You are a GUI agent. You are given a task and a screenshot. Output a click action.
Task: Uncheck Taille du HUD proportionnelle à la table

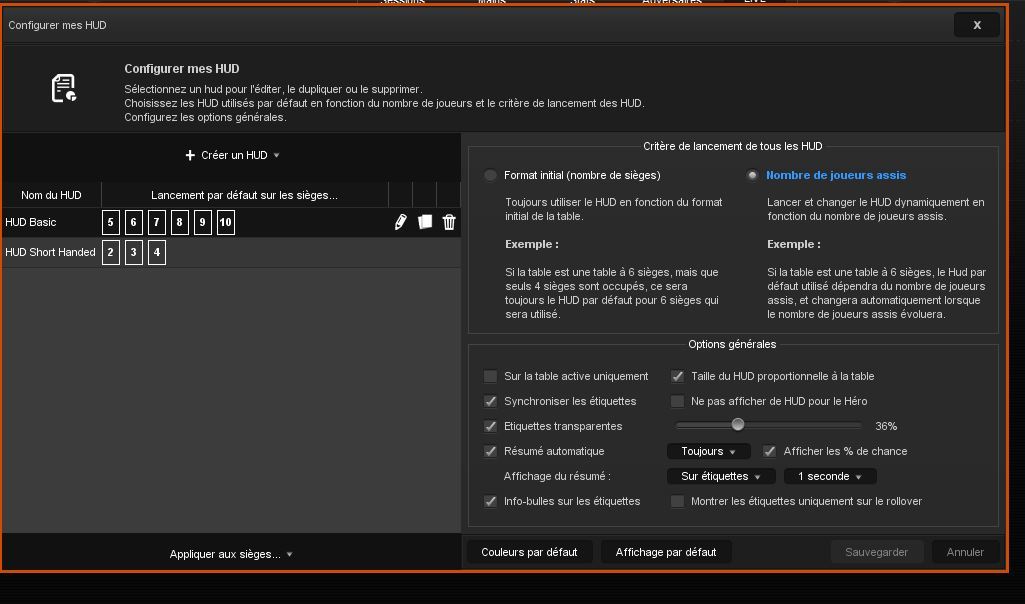coord(677,377)
